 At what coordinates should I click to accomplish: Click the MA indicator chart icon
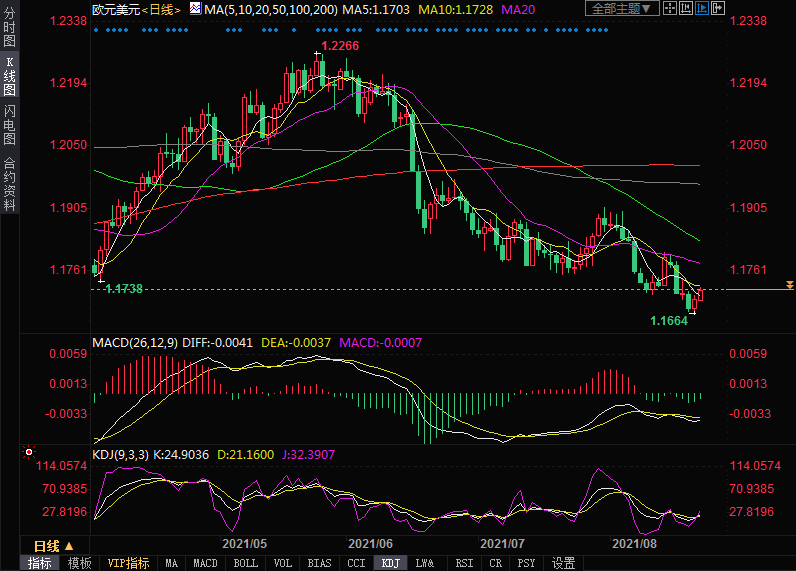tap(195, 9)
